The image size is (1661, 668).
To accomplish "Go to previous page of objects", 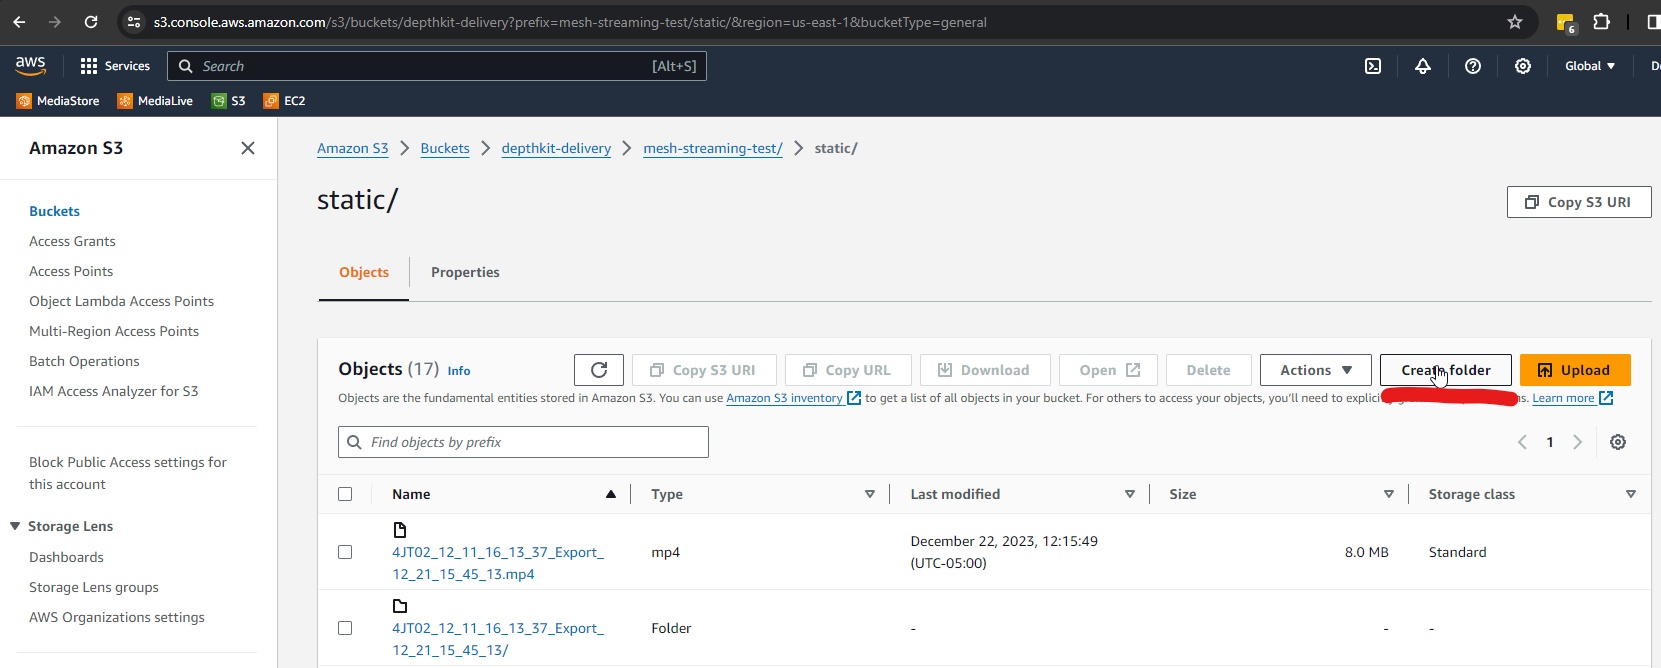I will (1522, 442).
